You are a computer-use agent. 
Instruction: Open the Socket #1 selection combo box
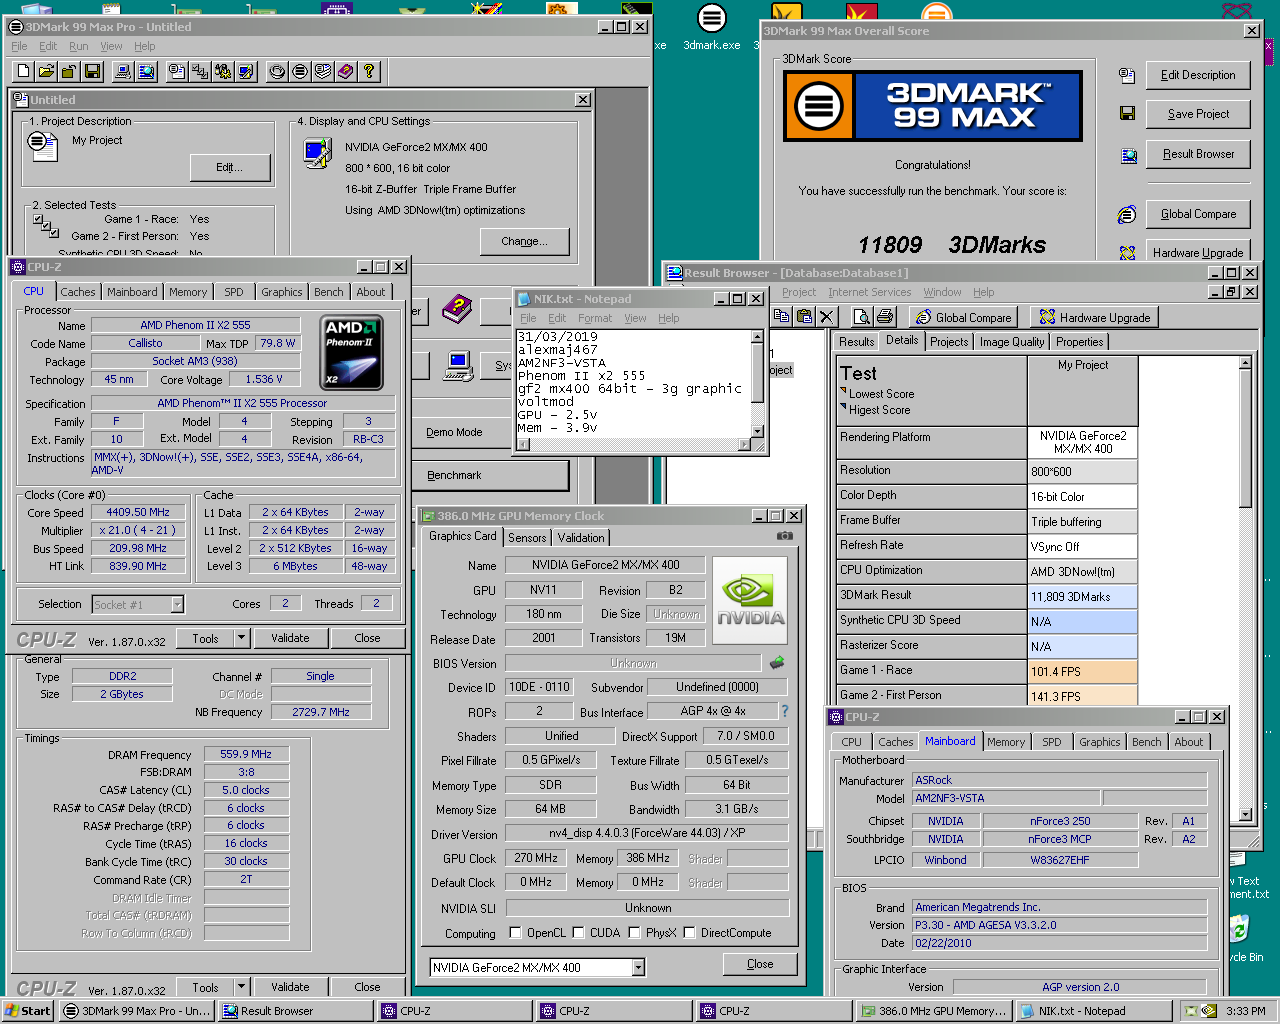pyautogui.click(x=177, y=604)
